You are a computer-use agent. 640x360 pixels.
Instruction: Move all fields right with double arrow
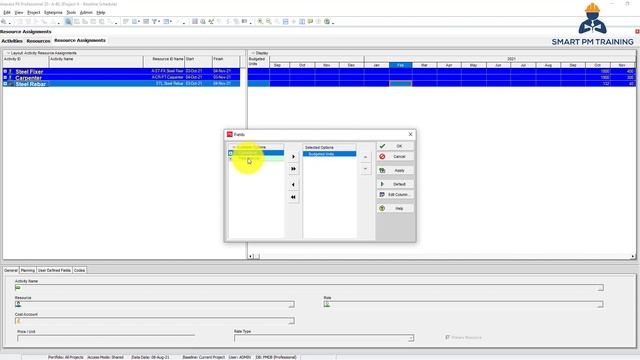pos(293,169)
